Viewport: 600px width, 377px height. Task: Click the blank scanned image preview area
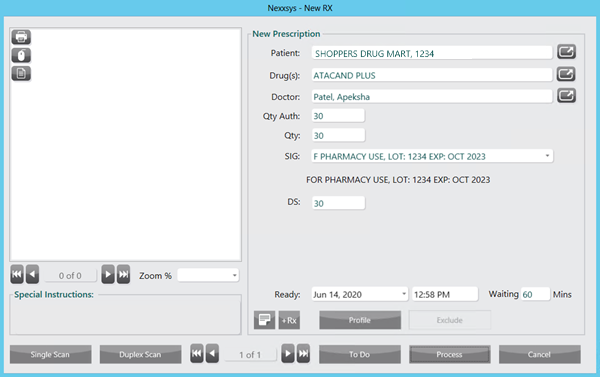[126, 145]
